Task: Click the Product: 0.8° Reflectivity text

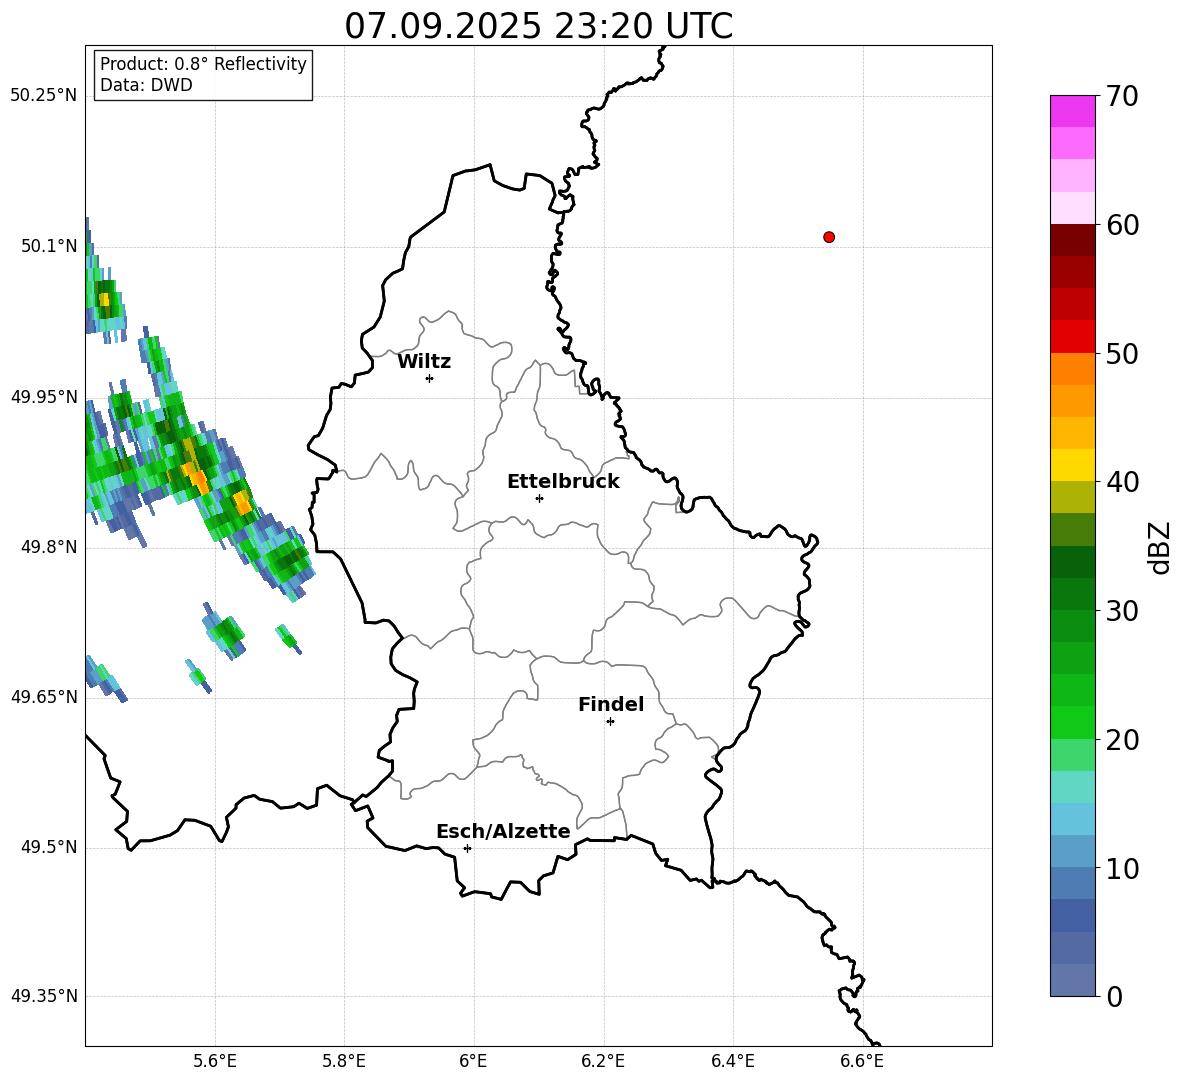Action: (203, 64)
